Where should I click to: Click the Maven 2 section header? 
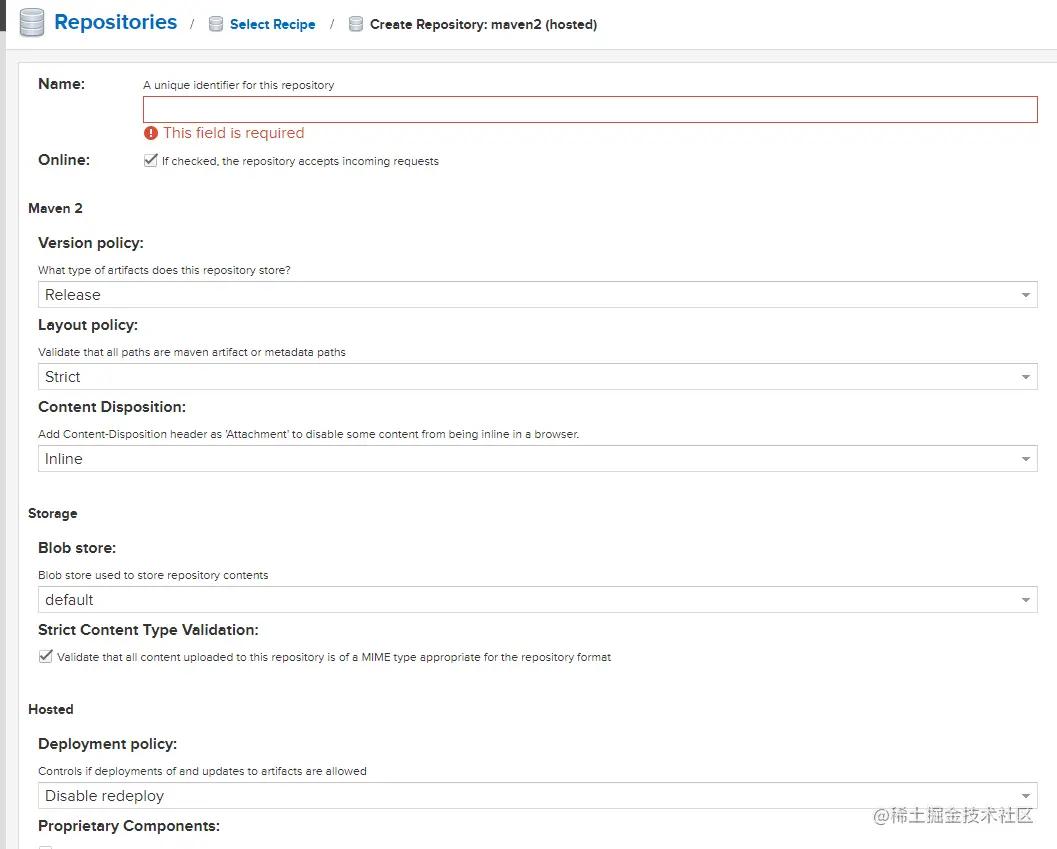pos(55,208)
